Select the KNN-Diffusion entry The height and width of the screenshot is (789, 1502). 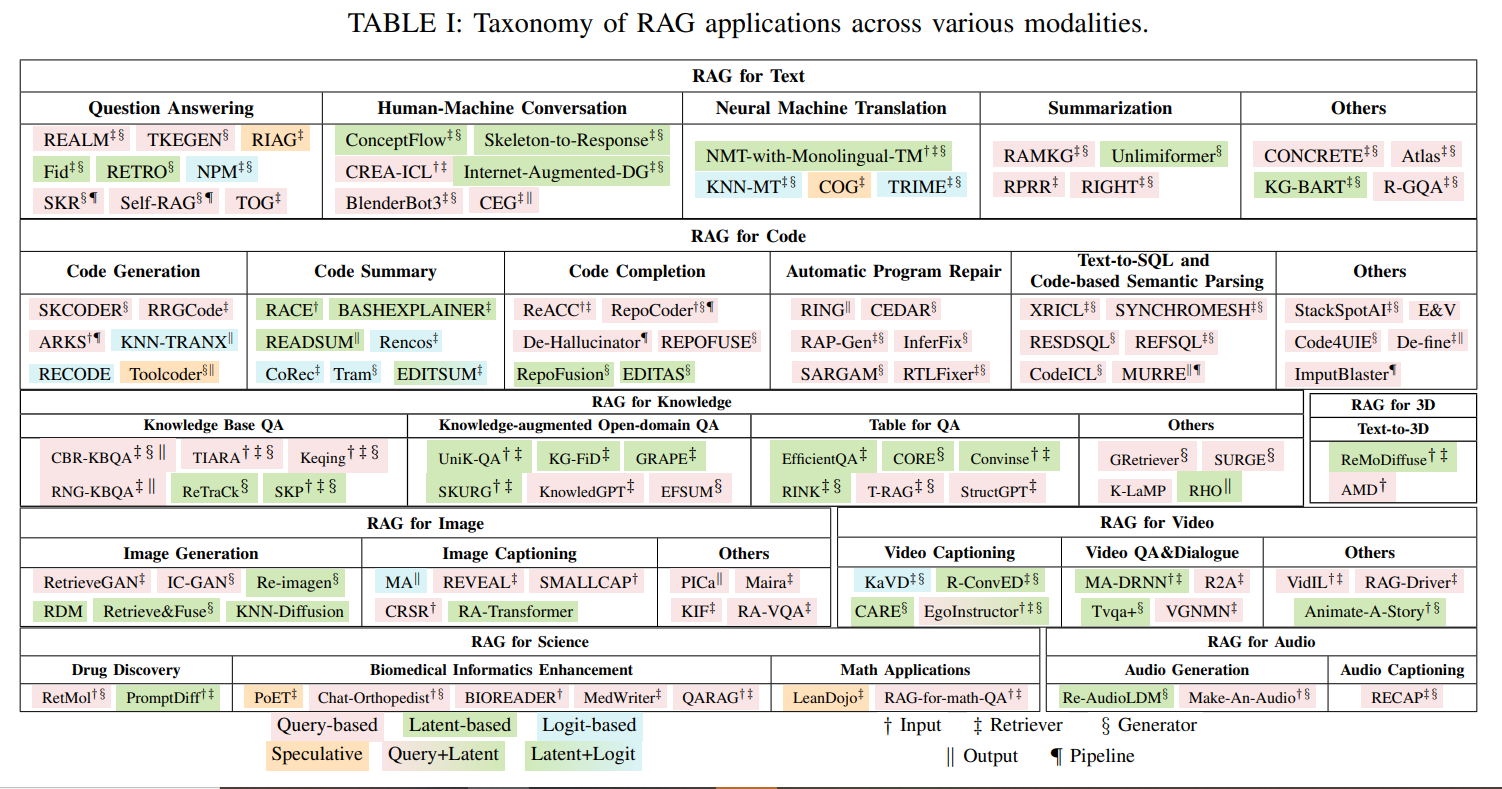[x=287, y=611]
